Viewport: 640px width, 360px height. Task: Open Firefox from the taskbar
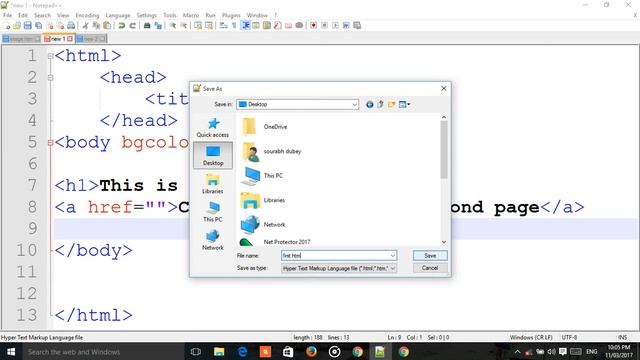point(311,352)
